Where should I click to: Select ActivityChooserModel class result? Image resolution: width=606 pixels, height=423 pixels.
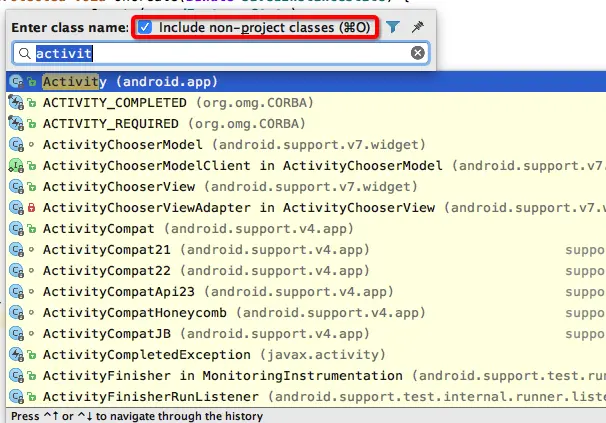click(x=306, y=145)
